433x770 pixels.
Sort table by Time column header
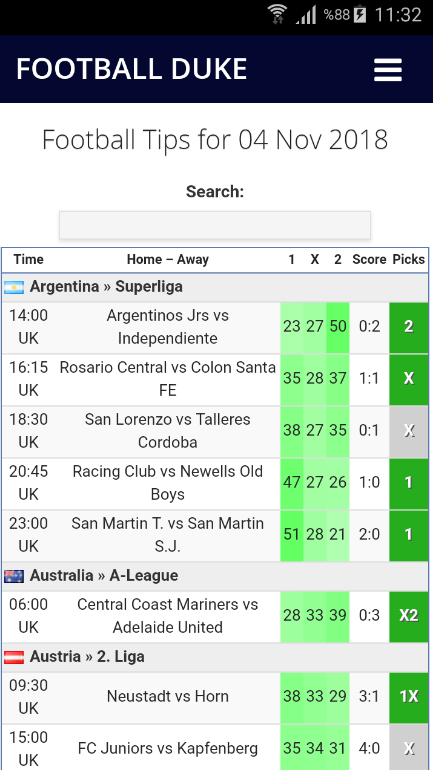pyautogui.click(x=28, y=259)
